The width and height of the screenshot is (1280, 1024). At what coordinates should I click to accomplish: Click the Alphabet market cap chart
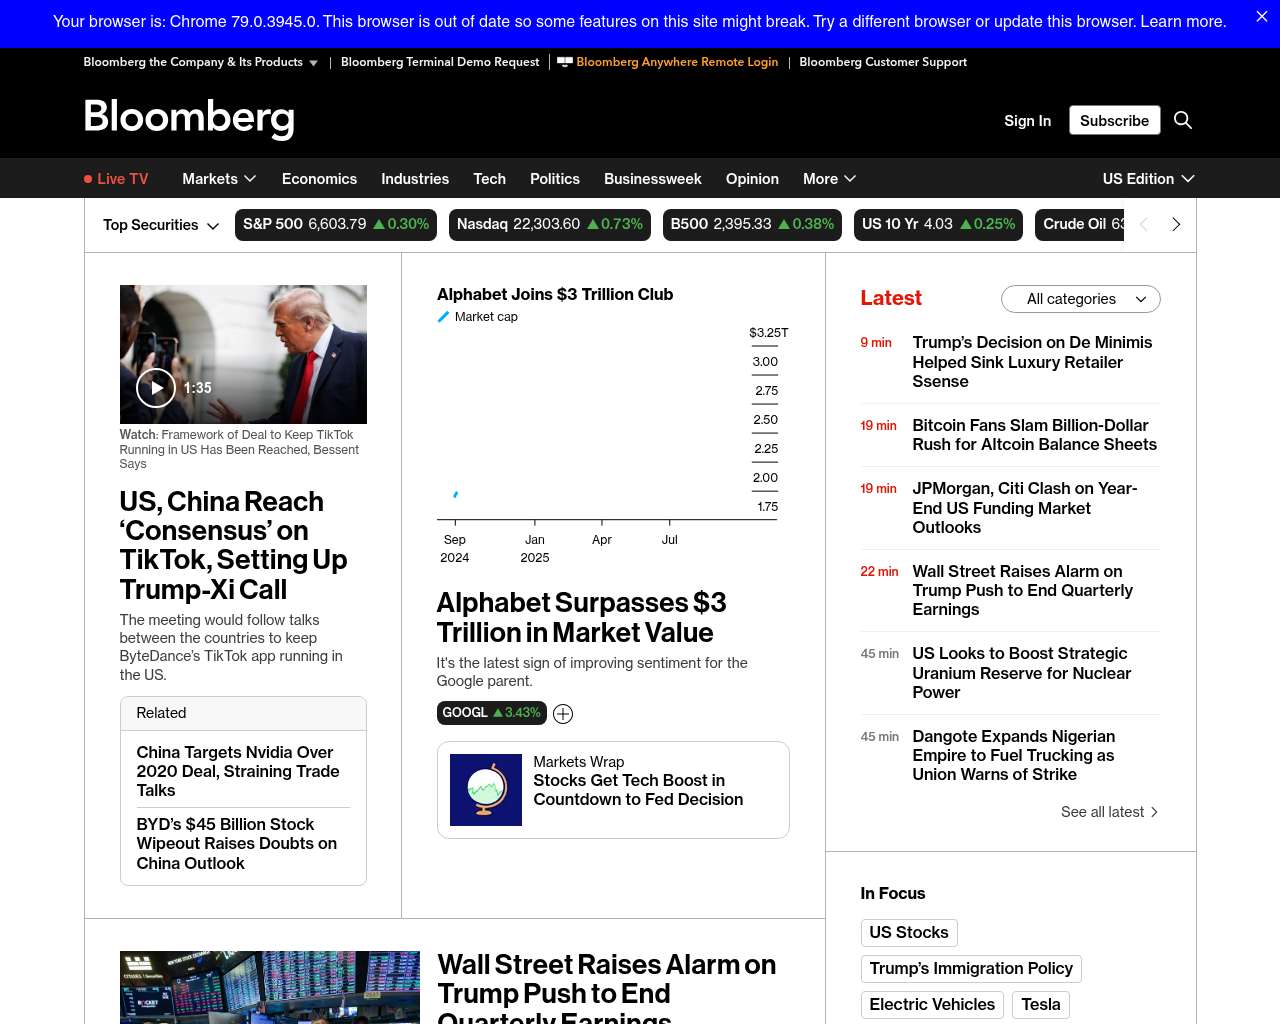point(612,425)
